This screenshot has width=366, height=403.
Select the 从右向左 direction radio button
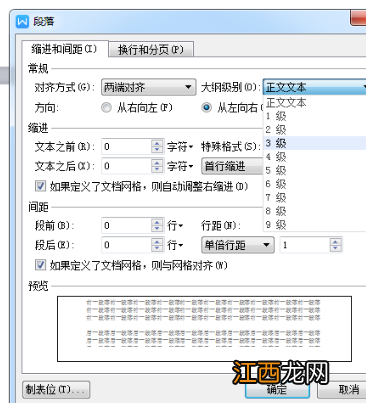pyautogui.click(x=106, y=108)
